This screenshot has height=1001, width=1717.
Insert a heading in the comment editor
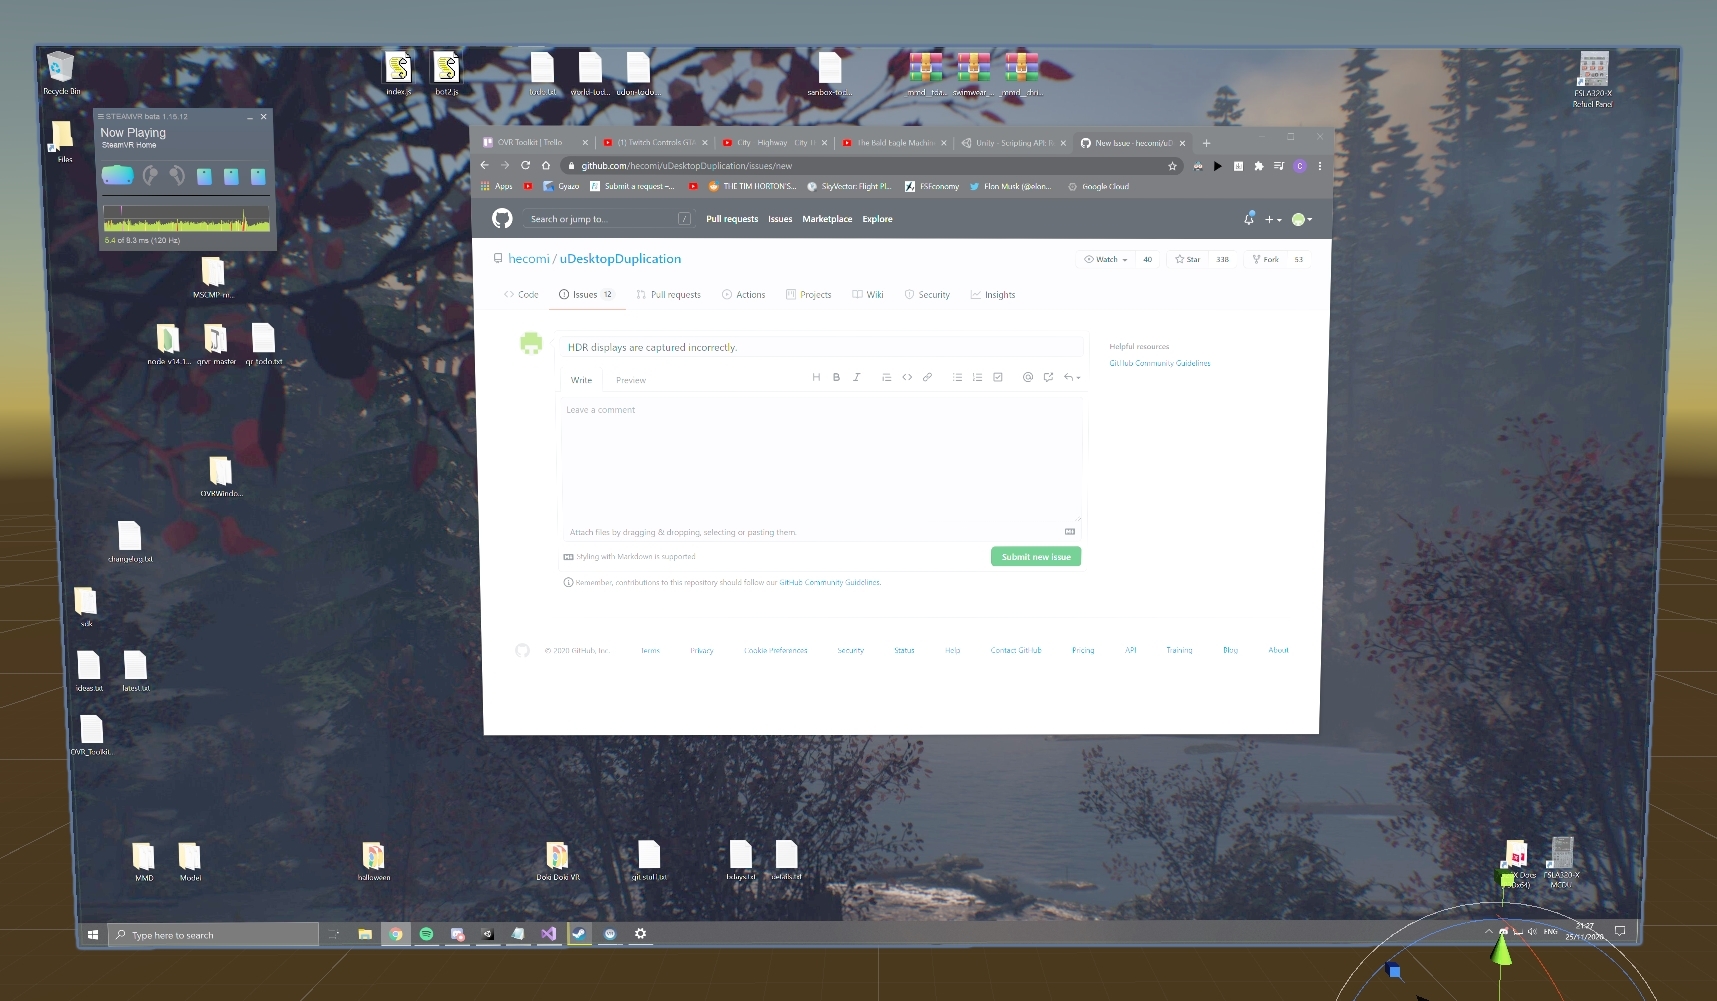coord(816,377)
